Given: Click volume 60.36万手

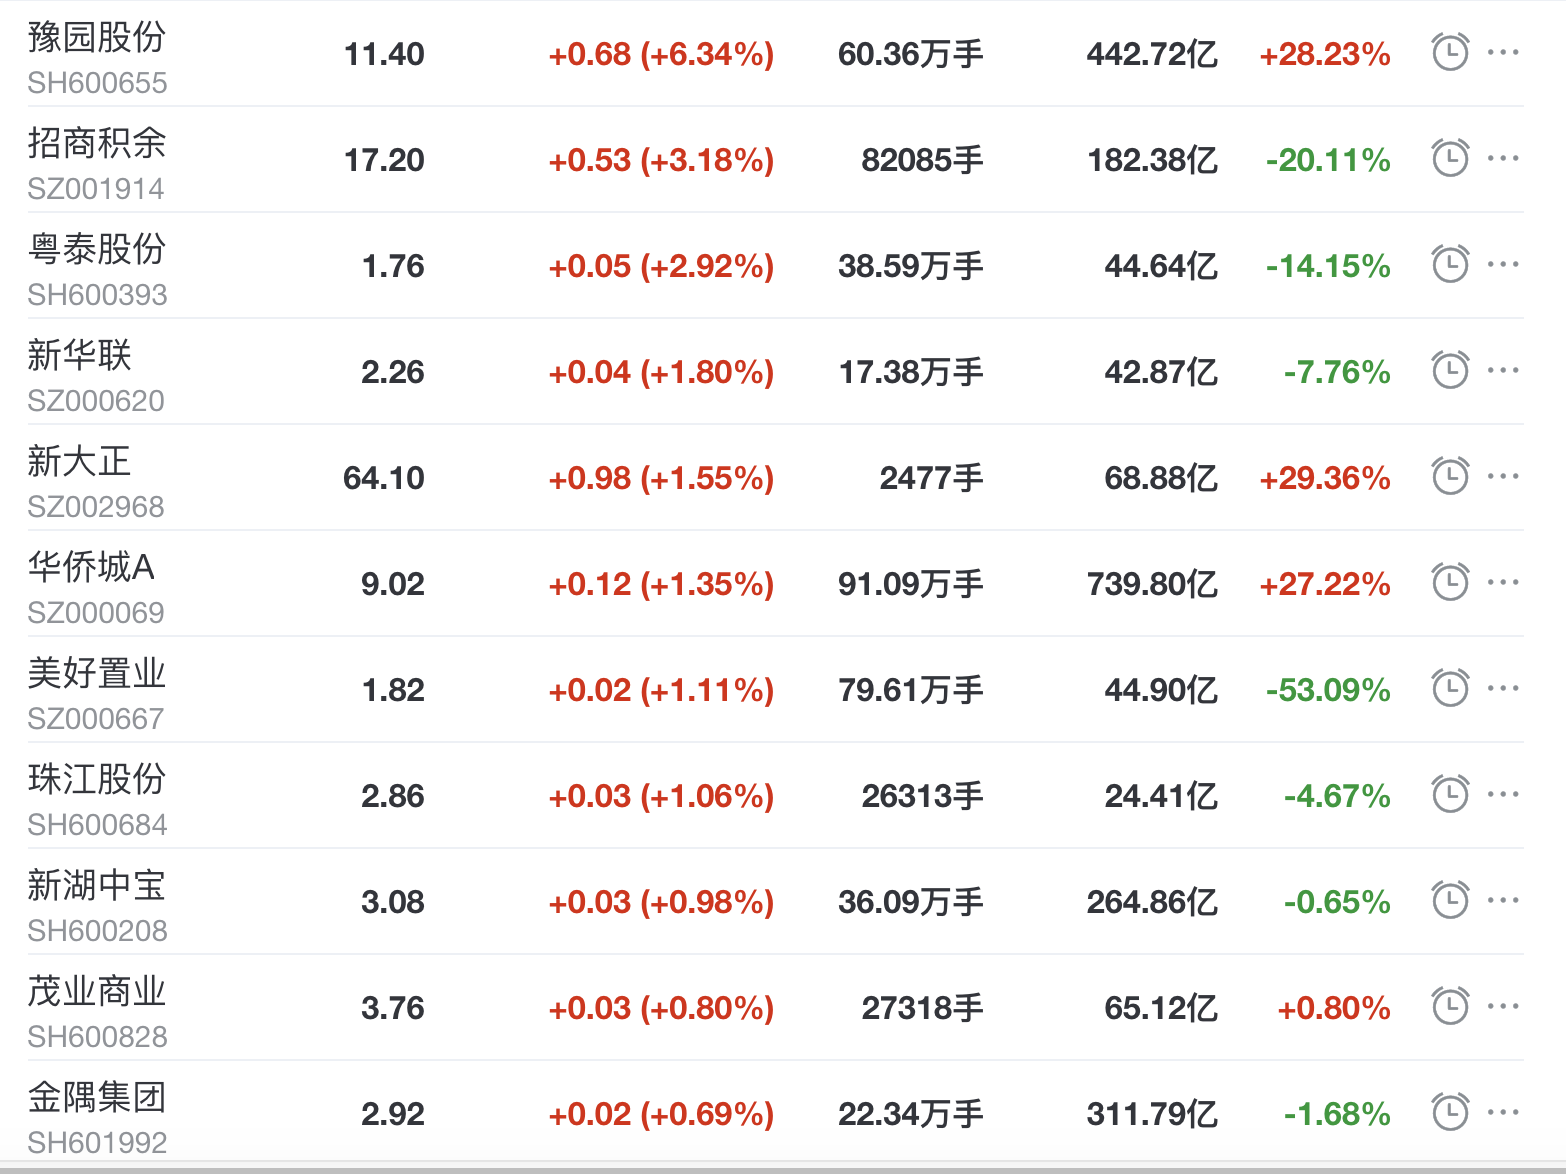Looking at the screenshot, I should 911,54.
